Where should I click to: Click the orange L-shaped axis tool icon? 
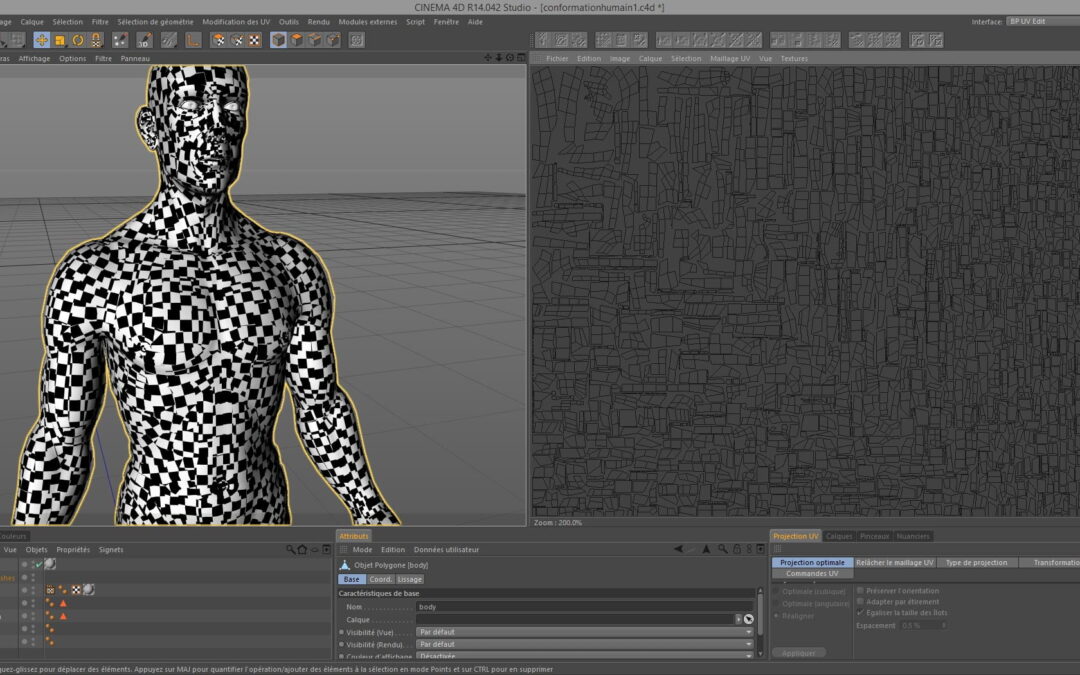(193, 40)
